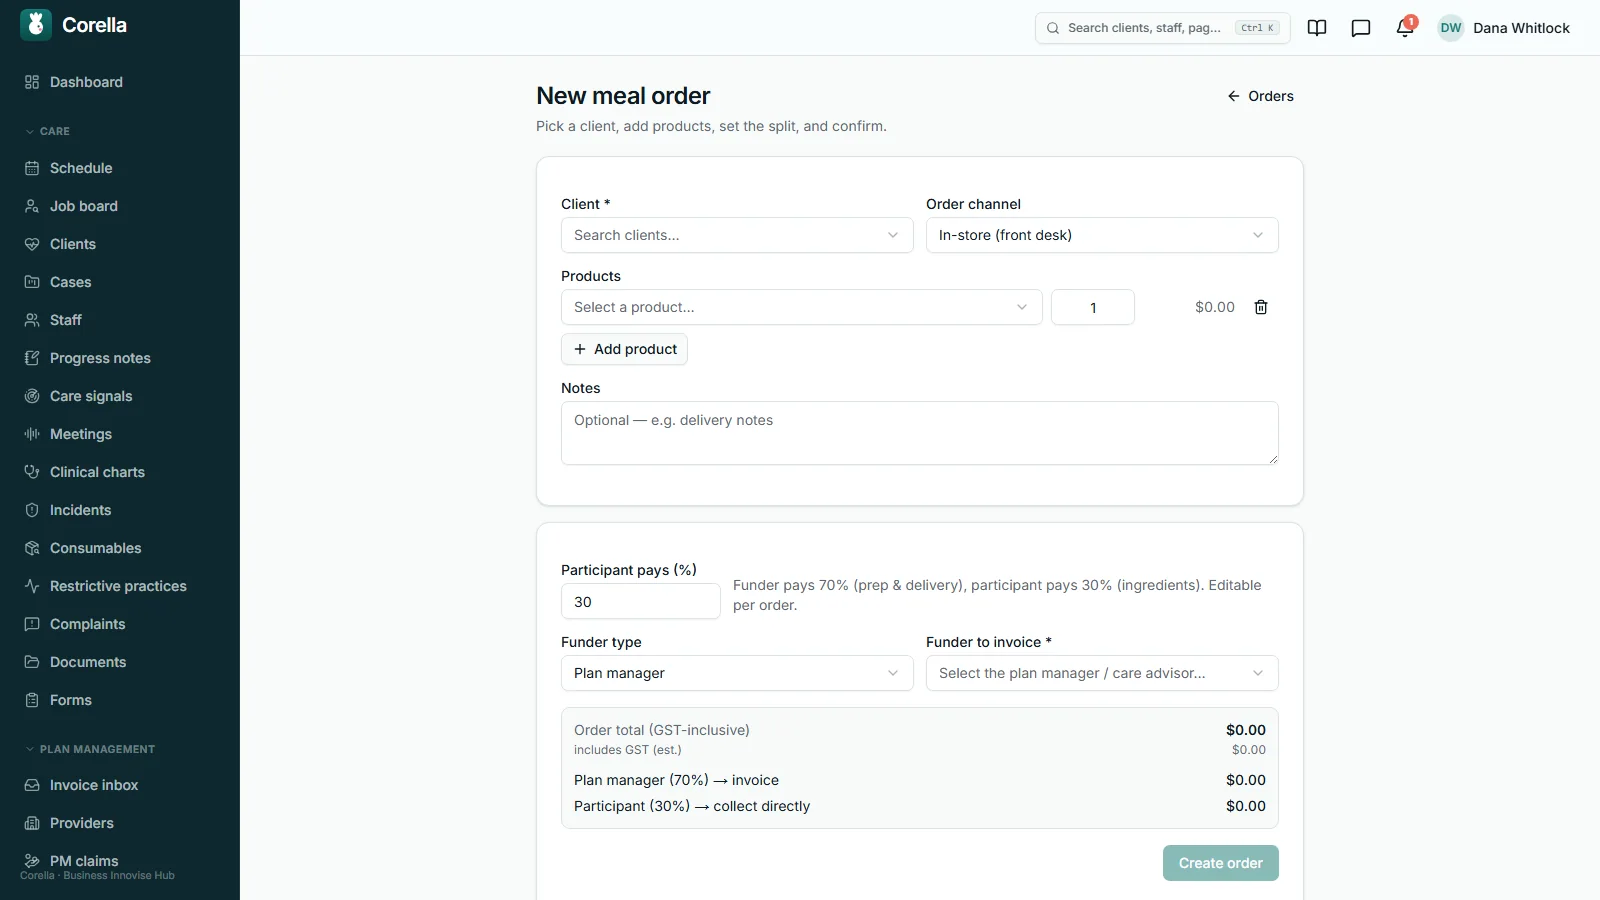The height and width of the screenshot is (900, 1600).
Task: Go back to Orders
Action: (x=1260, y=96)
